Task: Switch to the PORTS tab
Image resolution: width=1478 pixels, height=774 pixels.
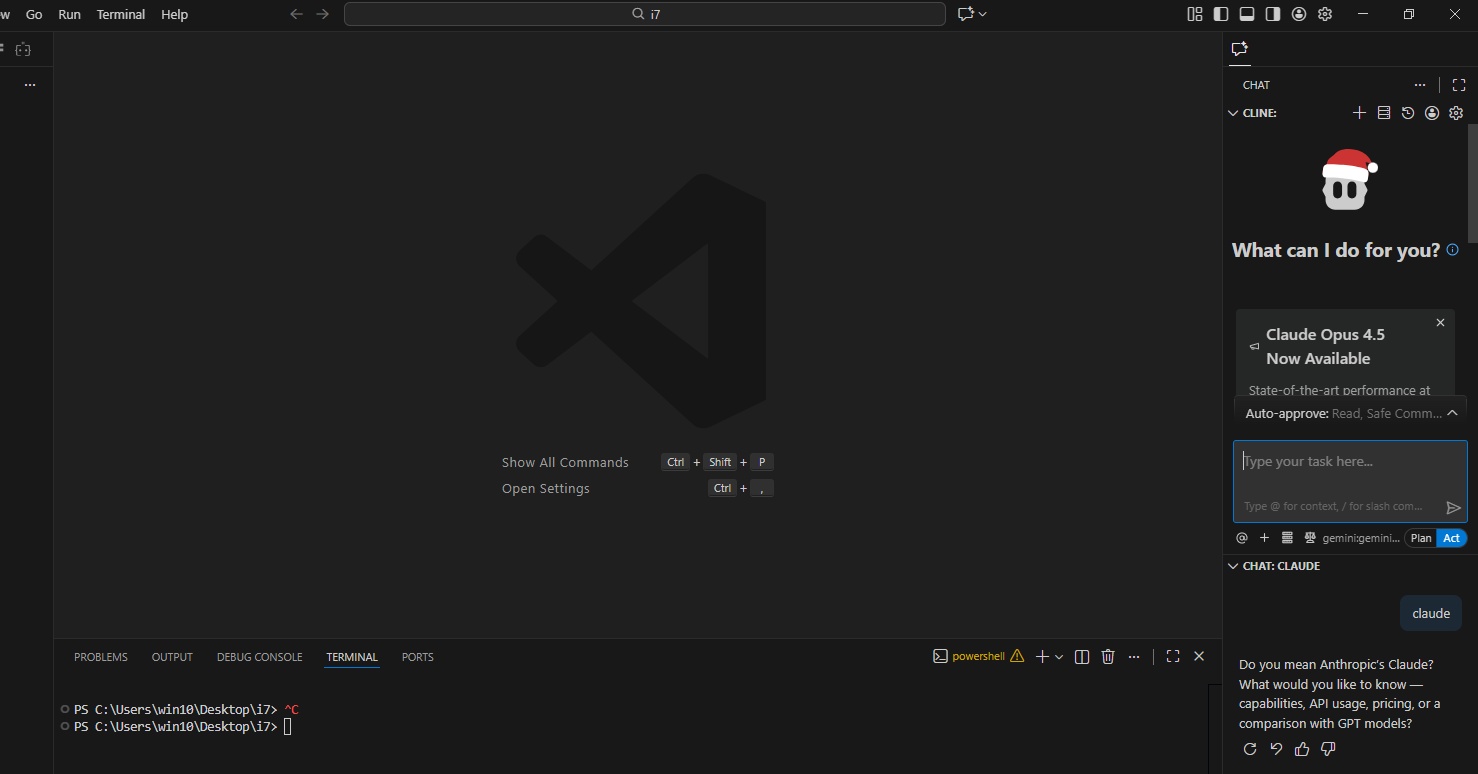Action: [418, 657]
